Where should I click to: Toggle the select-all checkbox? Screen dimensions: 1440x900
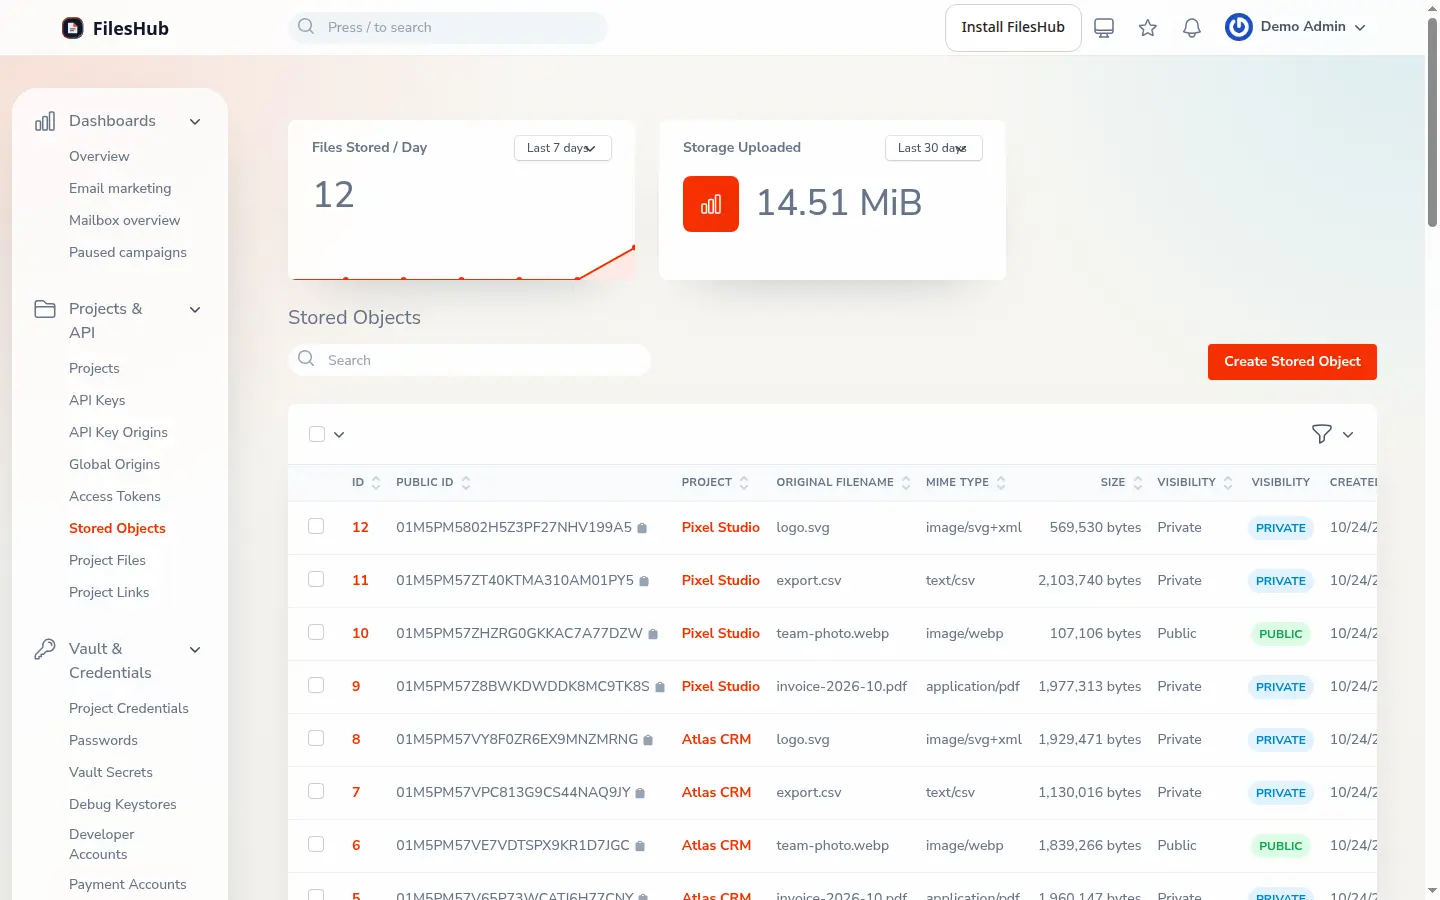[317, 434]
